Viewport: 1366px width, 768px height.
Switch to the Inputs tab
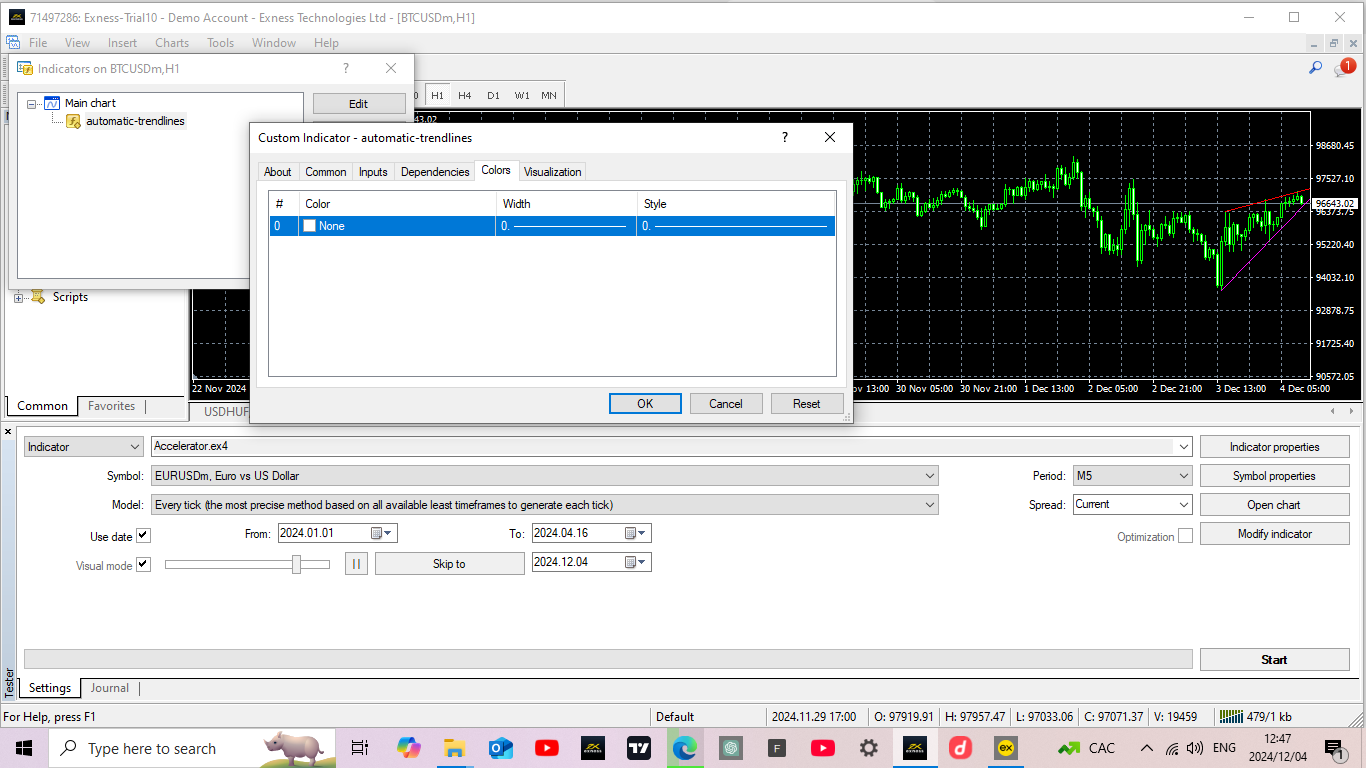(373, 172)
